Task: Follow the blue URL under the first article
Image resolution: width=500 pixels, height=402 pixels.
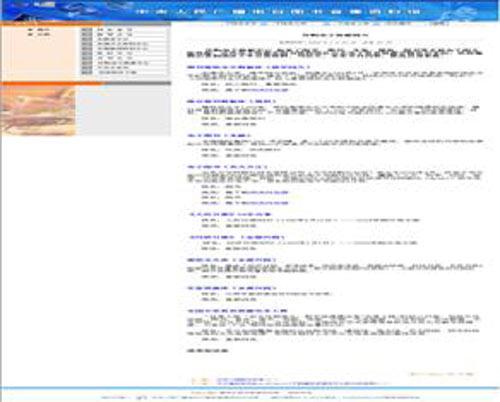Action: pyautogui.click(x=257, y=90)
